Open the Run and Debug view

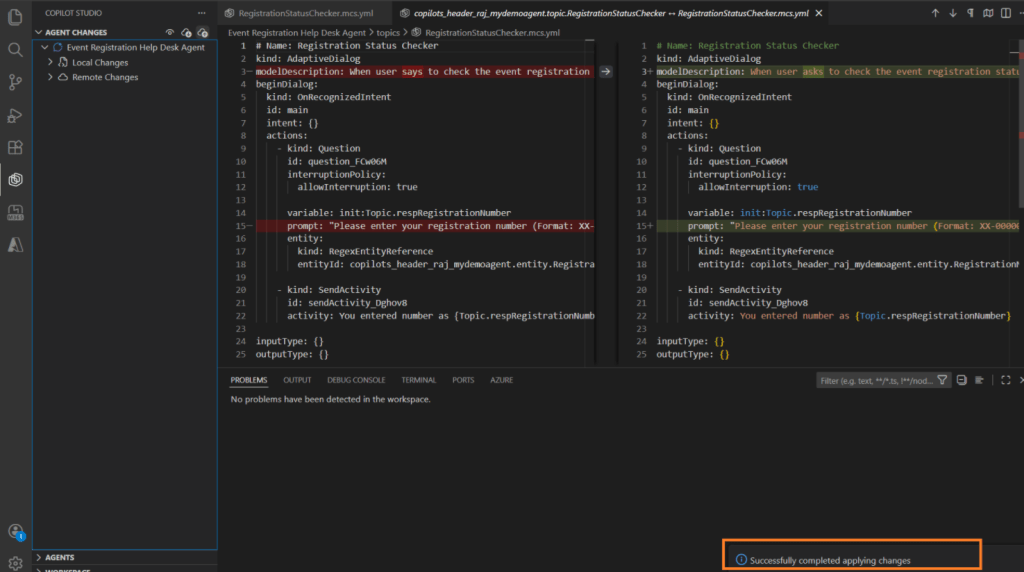click(15, 115)
